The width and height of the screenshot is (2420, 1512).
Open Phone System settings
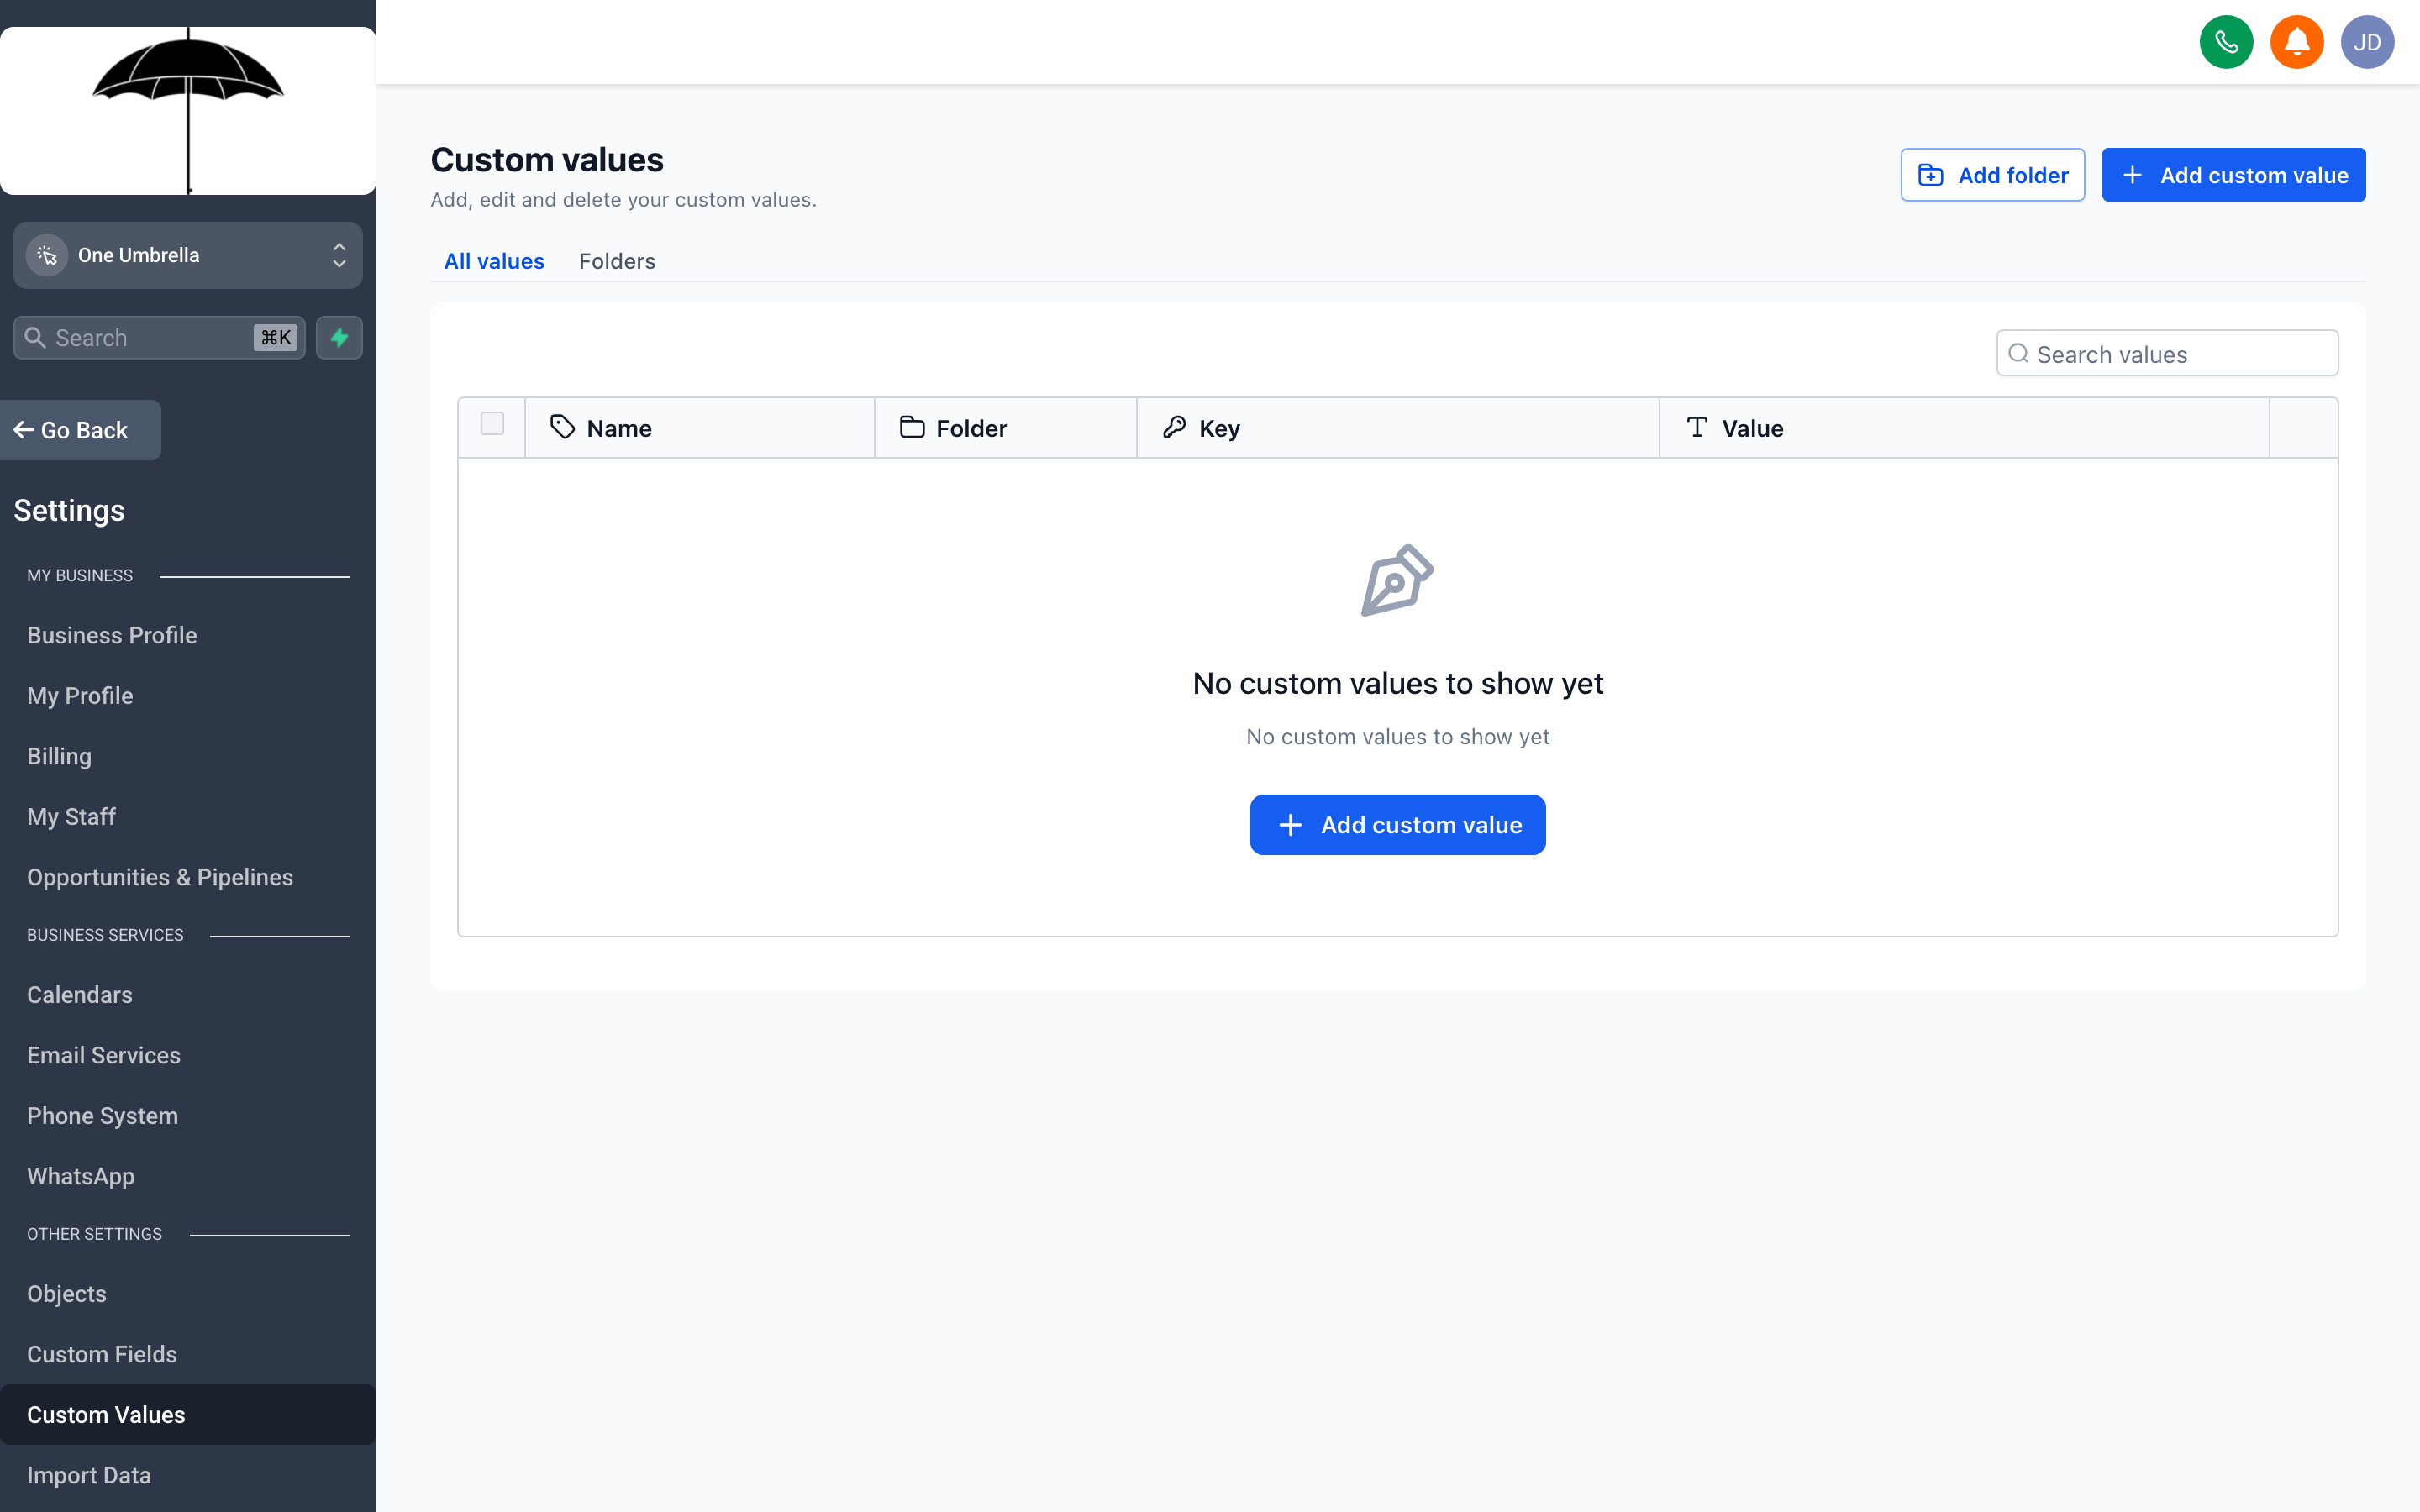coord(102,1116)
